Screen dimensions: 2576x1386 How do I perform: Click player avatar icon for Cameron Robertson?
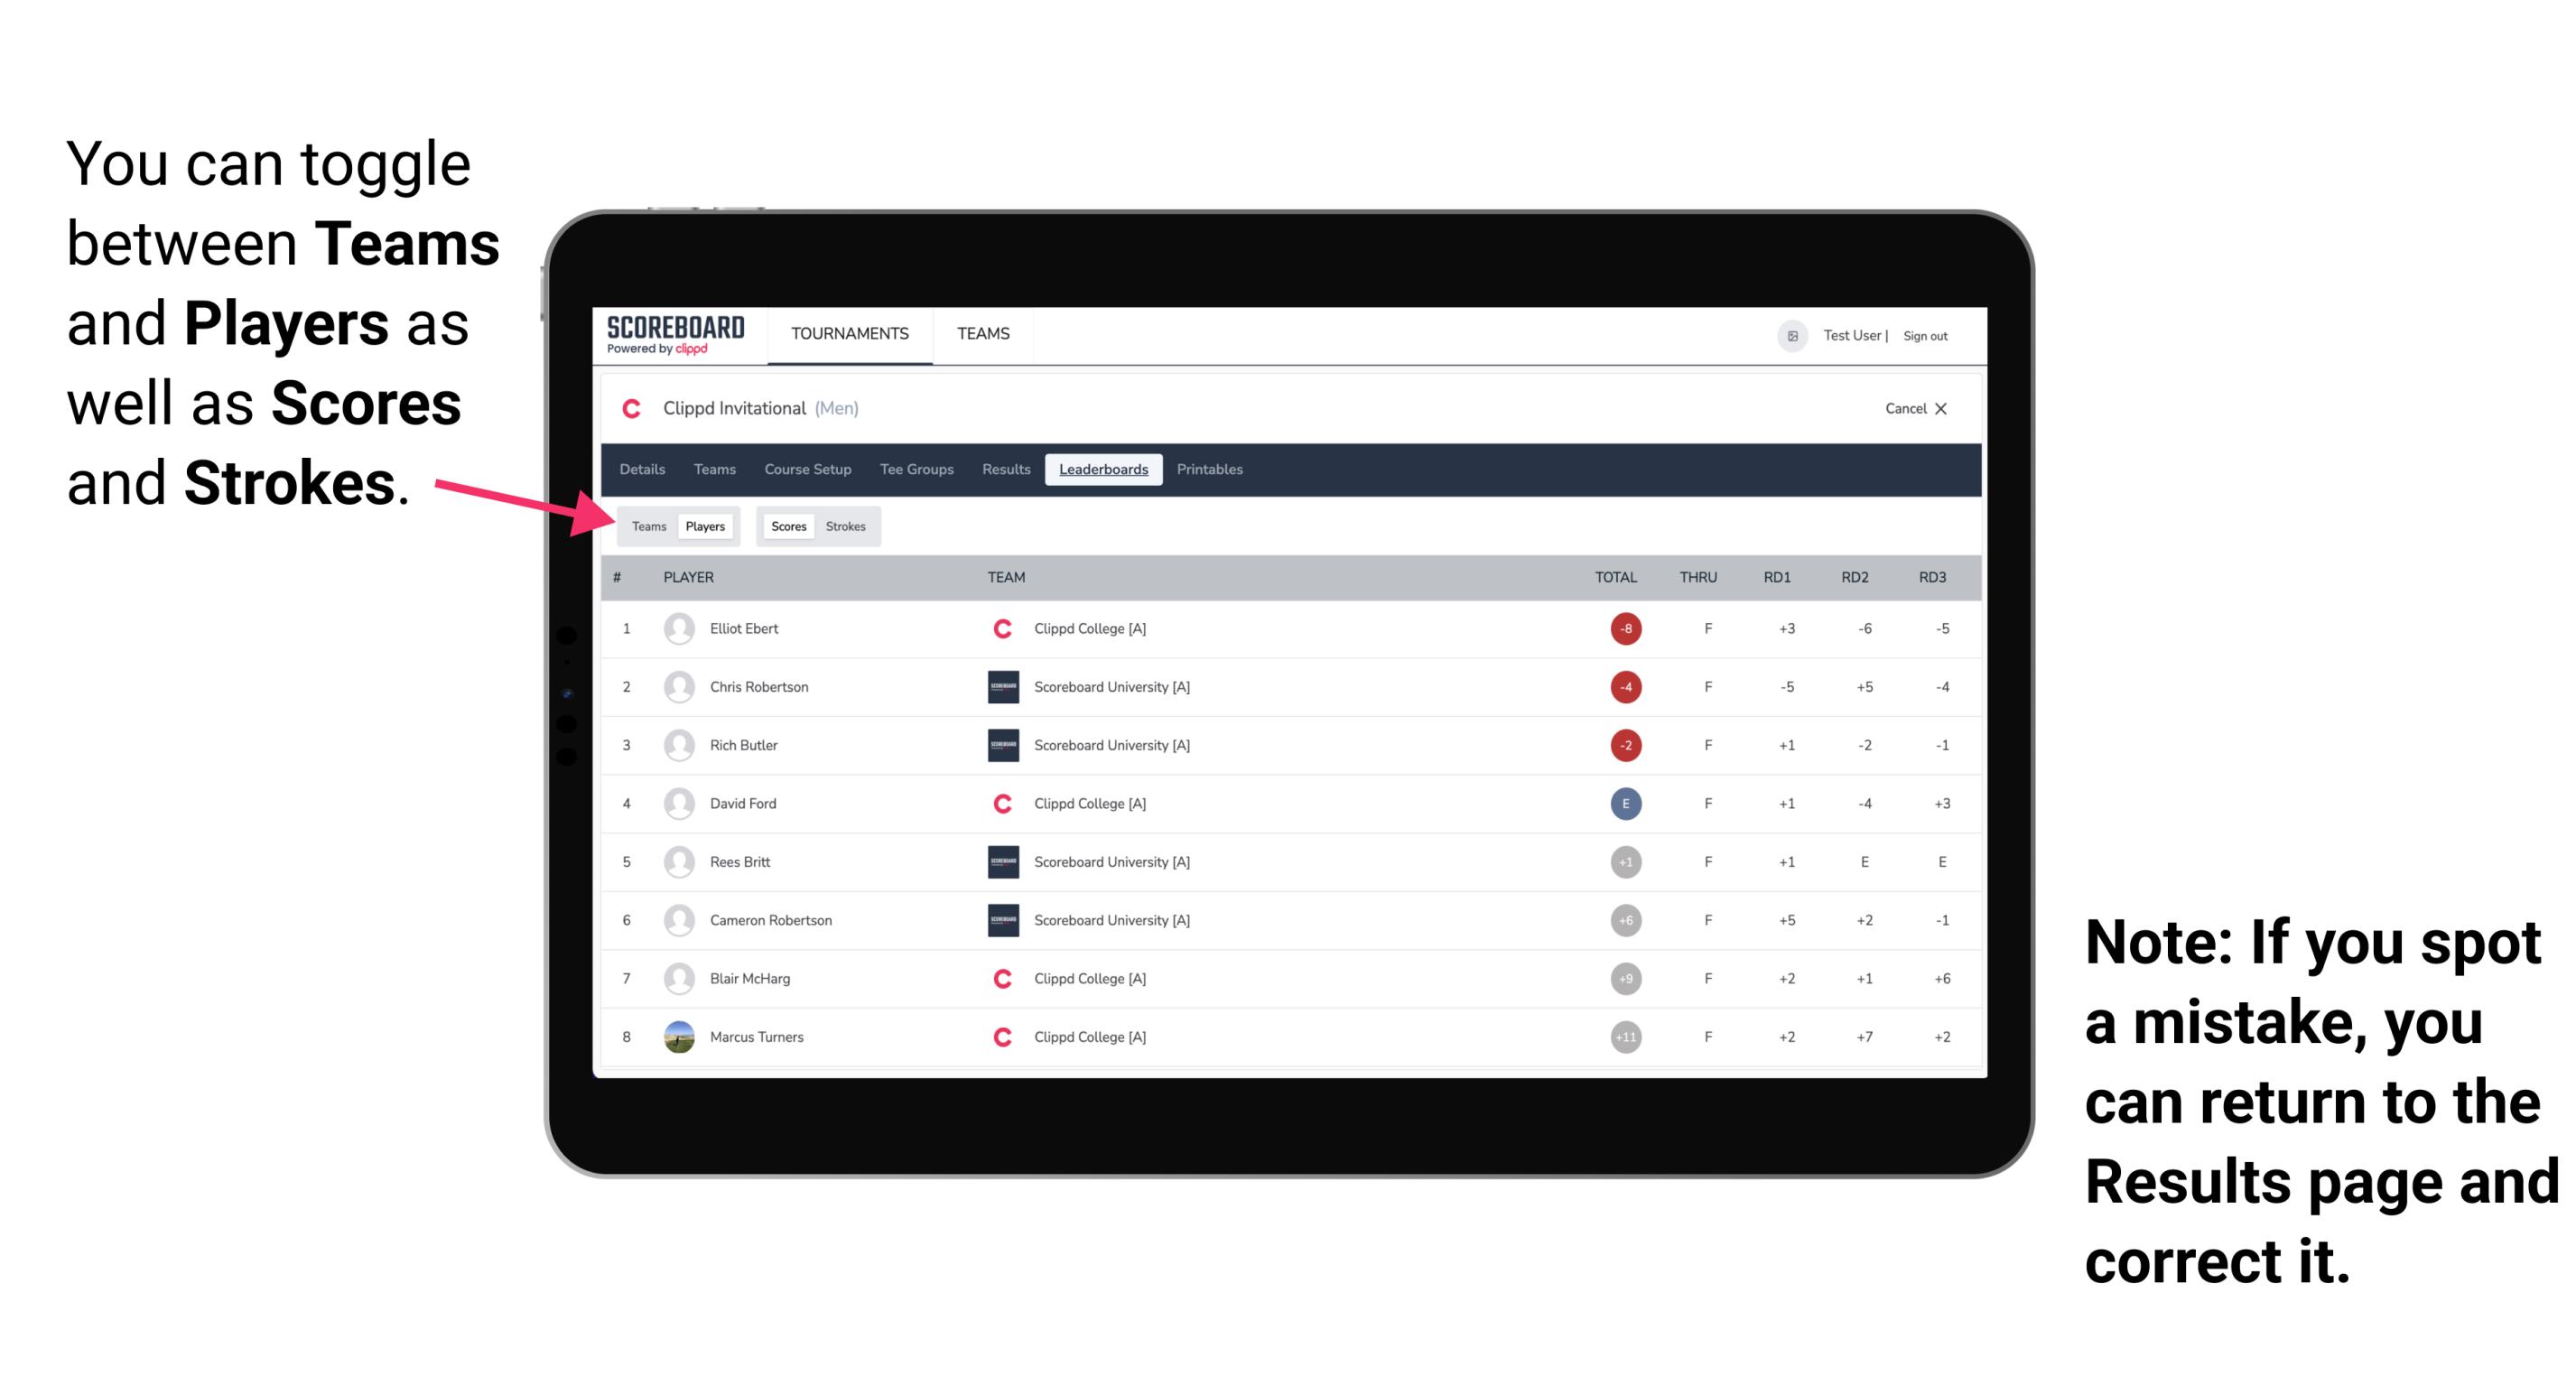click(681, 920)
